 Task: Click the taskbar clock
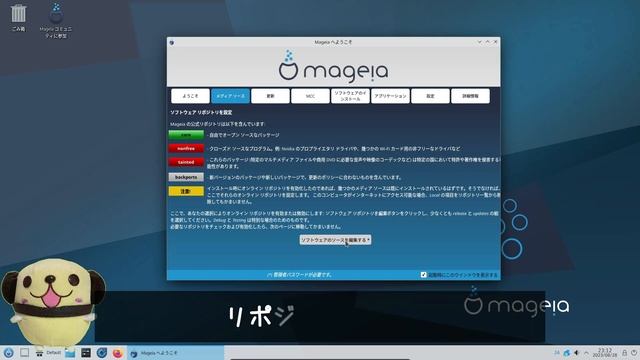click(605, 353)
